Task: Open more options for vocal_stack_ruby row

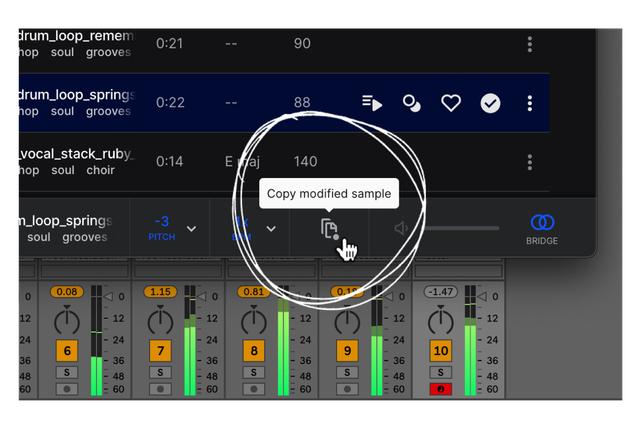Action: click(x=529, y=162)
